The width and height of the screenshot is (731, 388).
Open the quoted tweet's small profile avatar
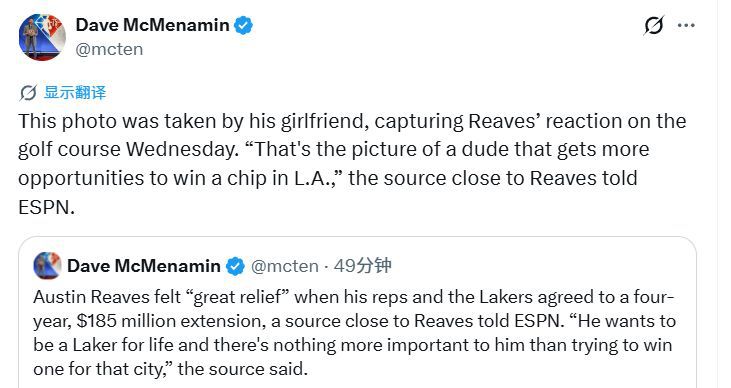pyautogui.click(x=48, y=265)
